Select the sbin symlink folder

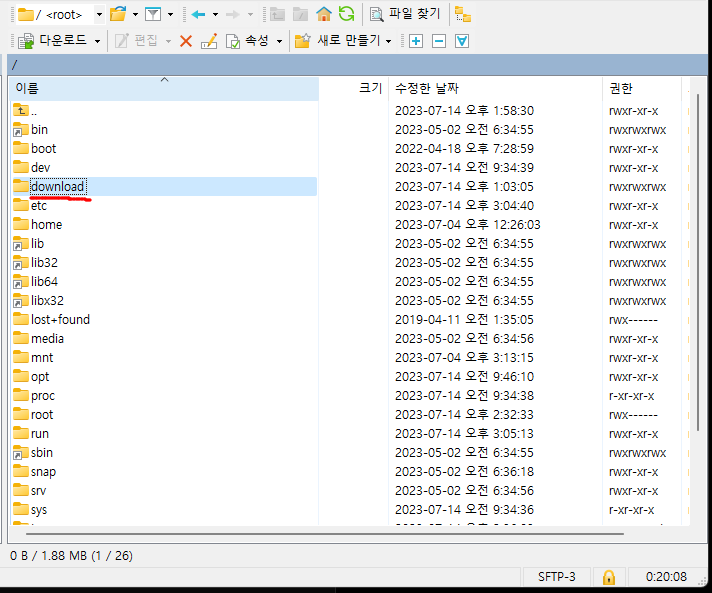tap(164, 453)
